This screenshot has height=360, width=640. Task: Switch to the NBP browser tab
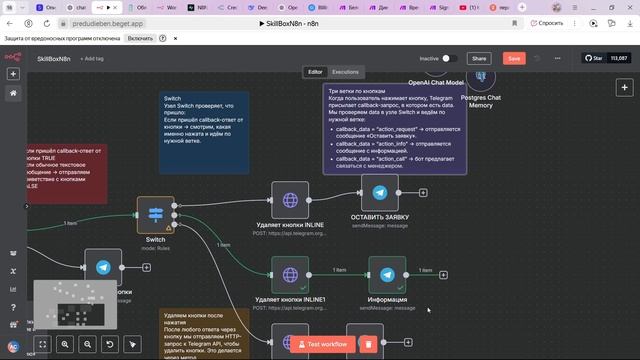coord(197,7)
